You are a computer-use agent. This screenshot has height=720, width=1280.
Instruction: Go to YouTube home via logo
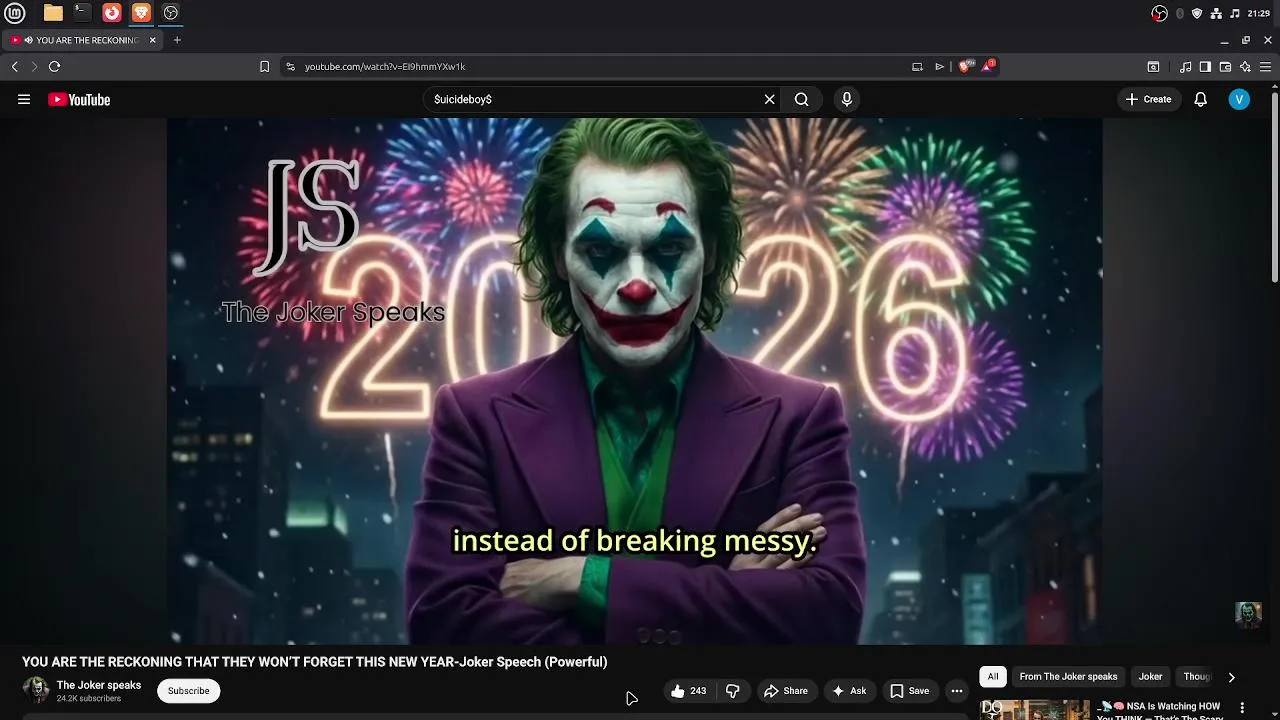pos(79,99)
